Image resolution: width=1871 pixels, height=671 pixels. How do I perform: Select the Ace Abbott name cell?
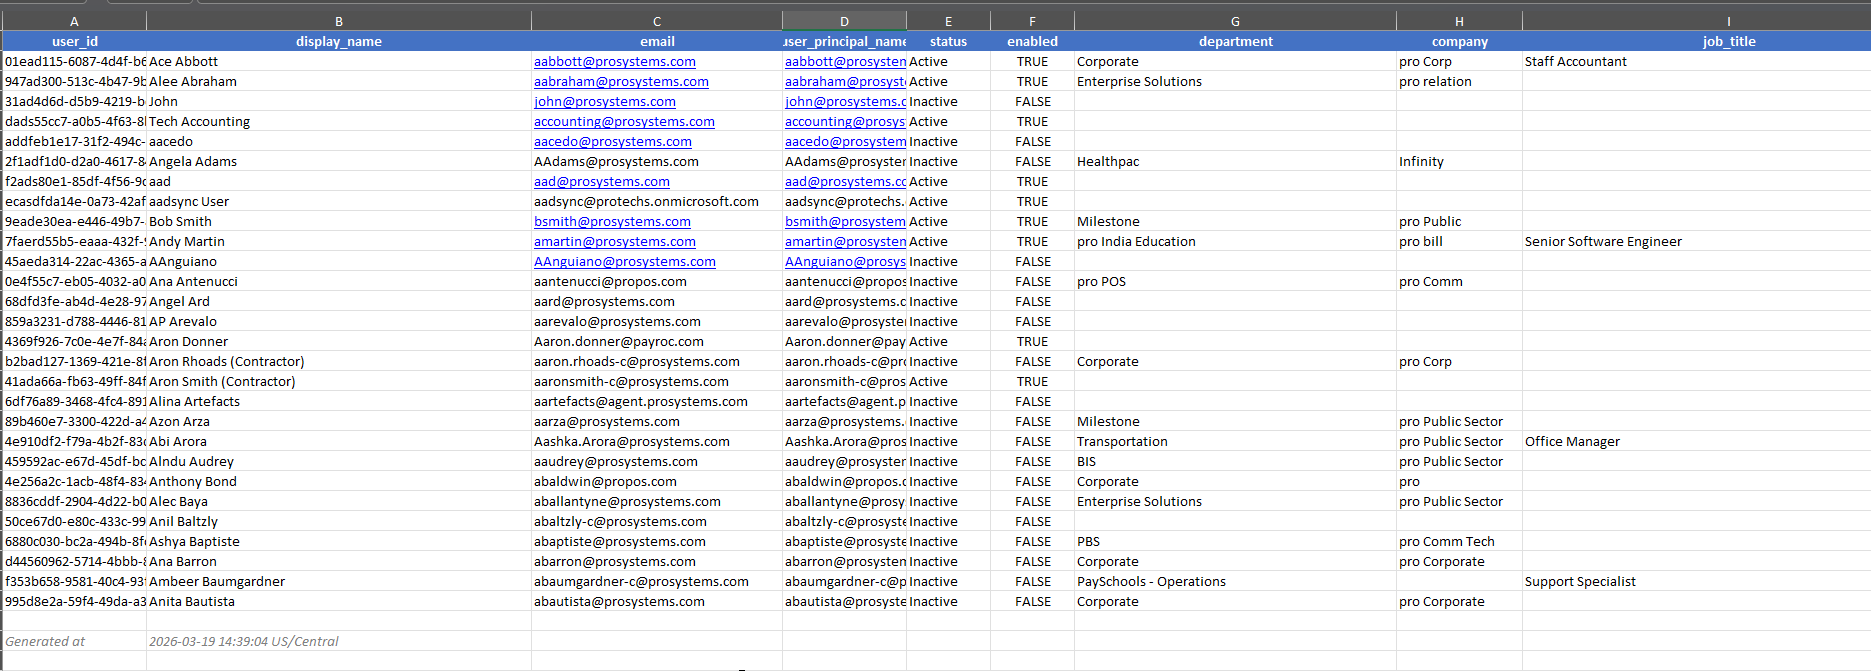[339, 61]
